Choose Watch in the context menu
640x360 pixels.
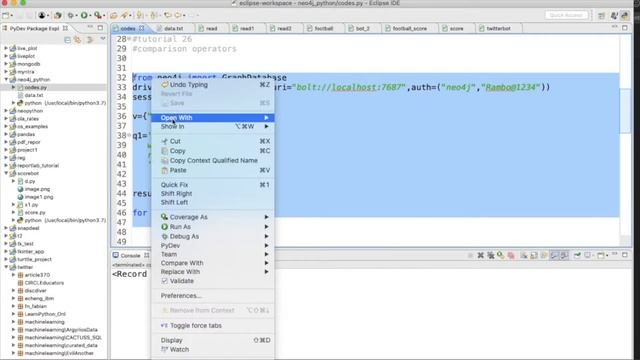click(213, 349)
